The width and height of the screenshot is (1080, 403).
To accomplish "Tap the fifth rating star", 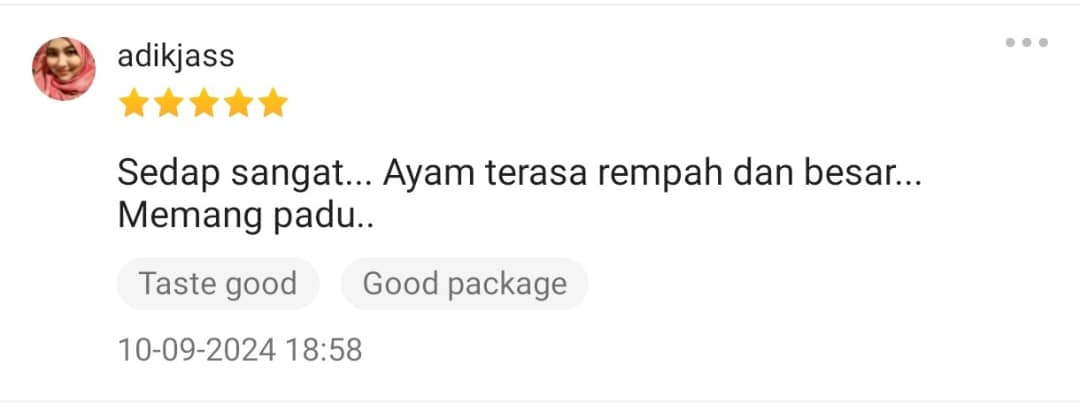I will pyautogui.click(x=273, y=103).
